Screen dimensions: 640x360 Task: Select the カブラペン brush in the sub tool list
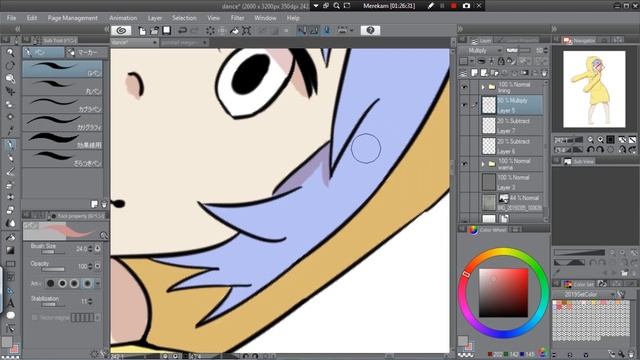pos(62,104)
